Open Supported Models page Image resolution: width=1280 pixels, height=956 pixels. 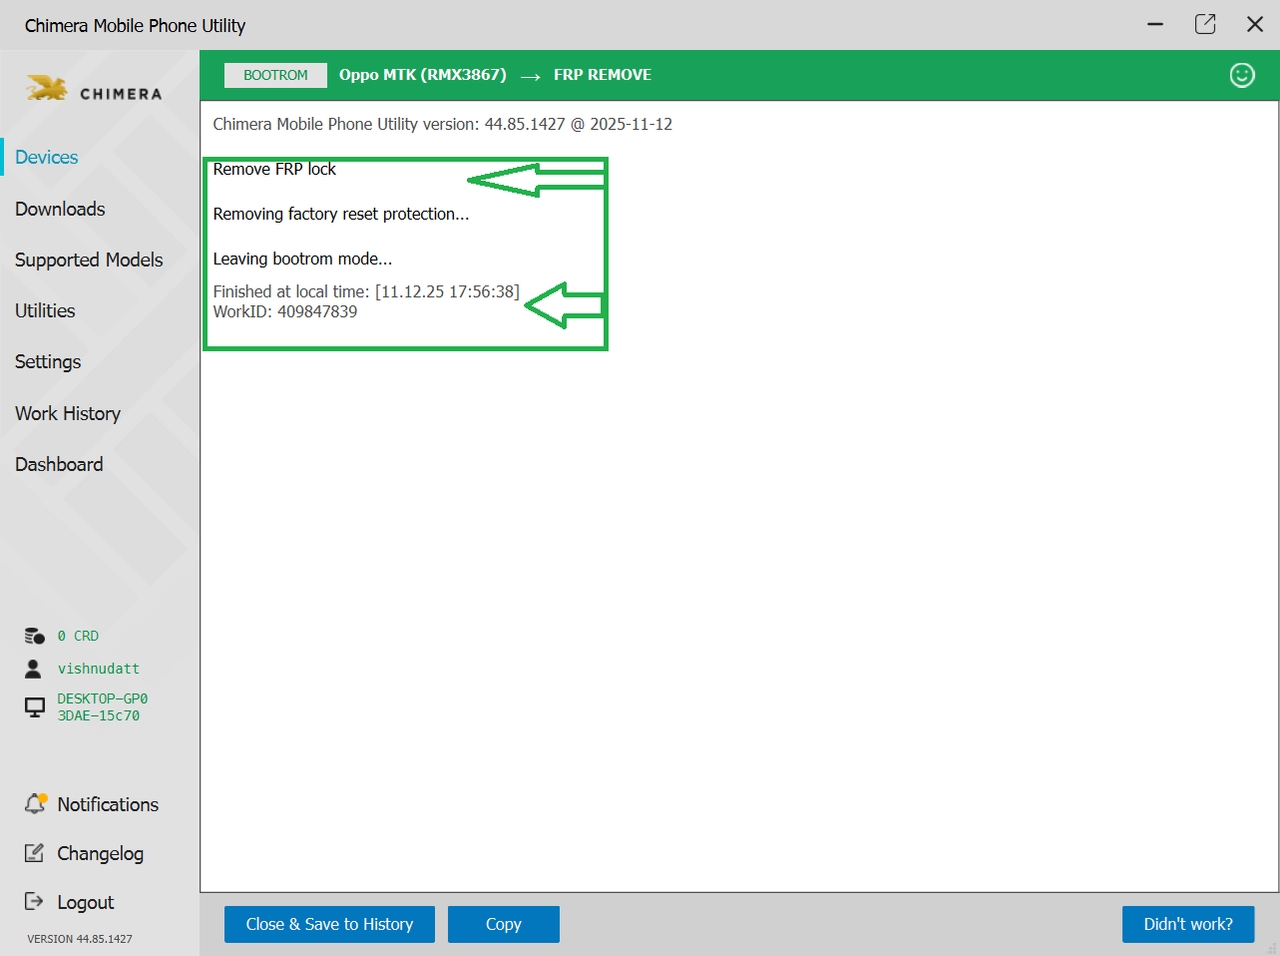click(x=89, y=260)
